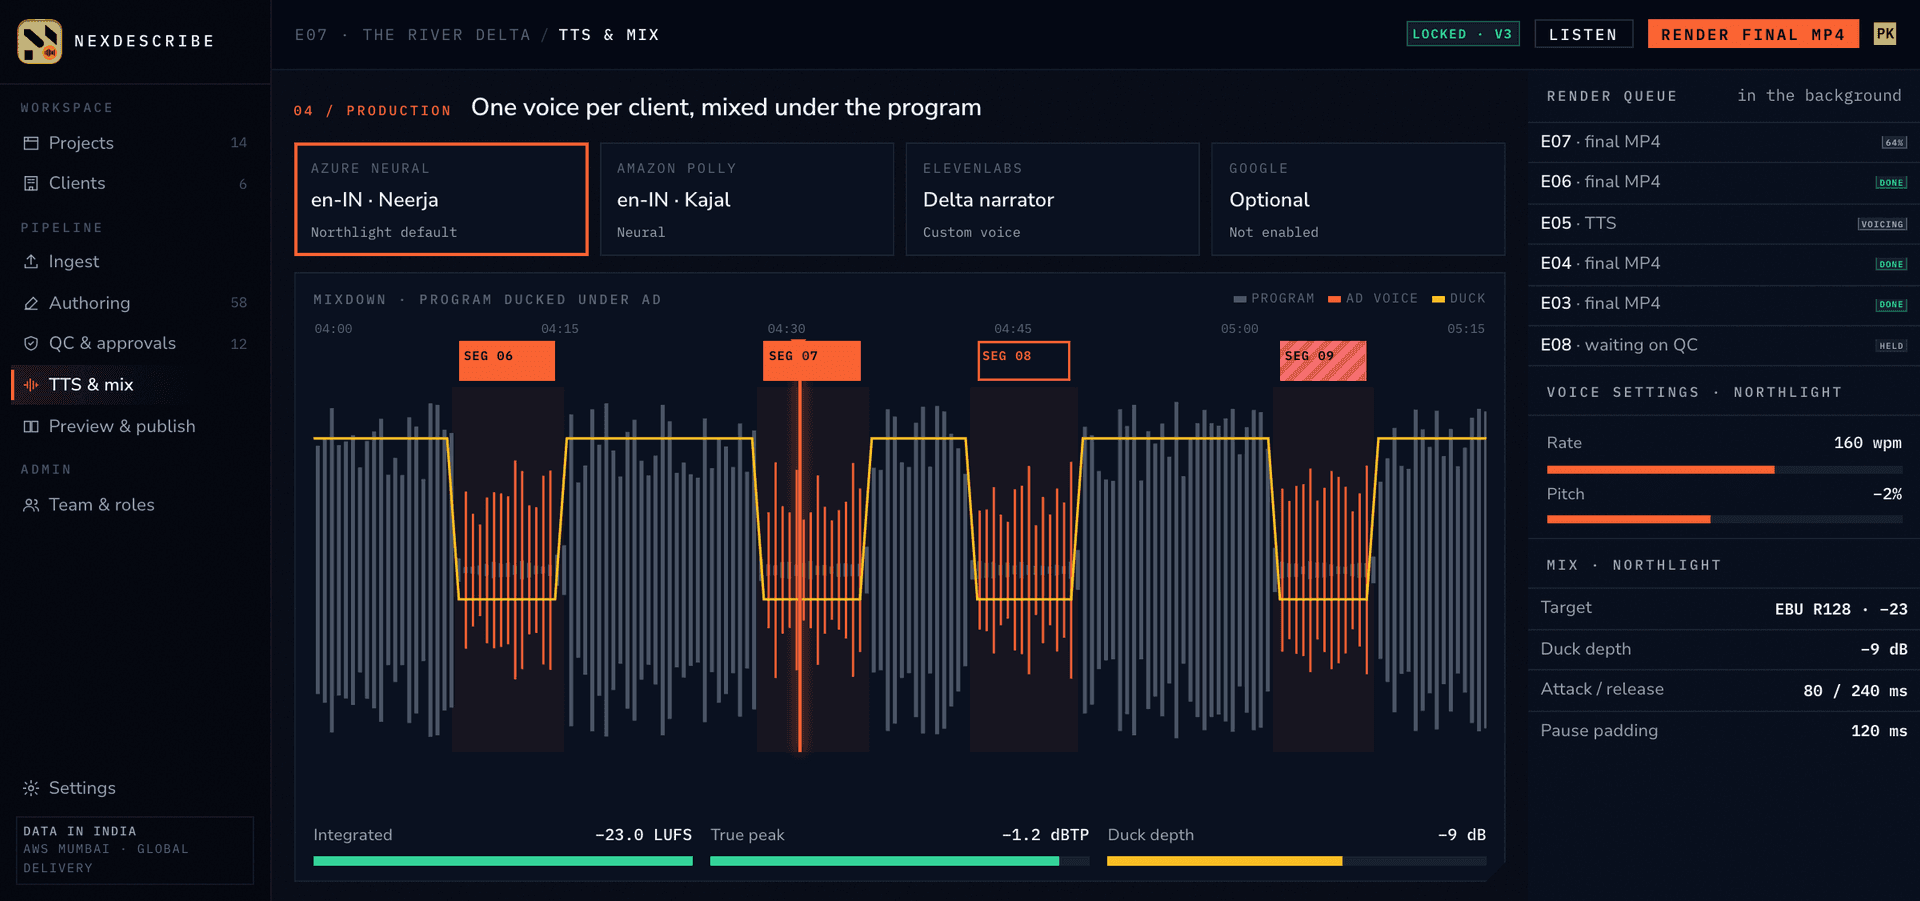Click the Target value EBU R128 · -23

(1841, 609)
